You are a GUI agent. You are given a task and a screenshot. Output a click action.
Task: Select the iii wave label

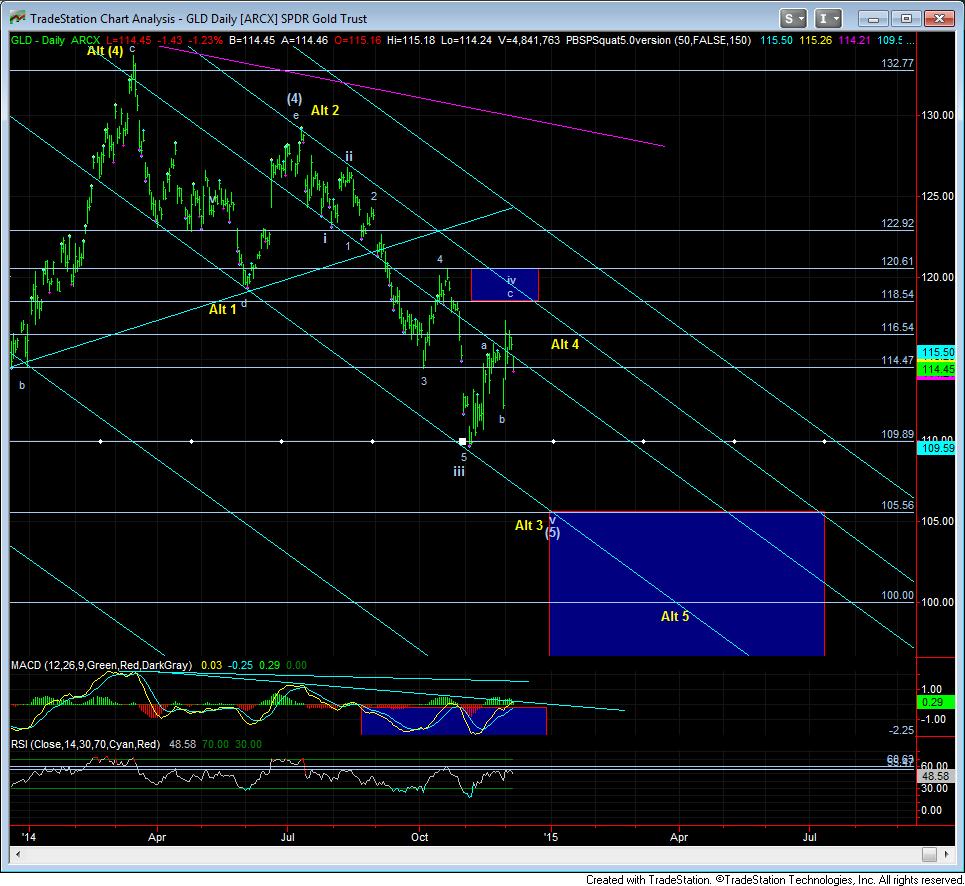459,472
